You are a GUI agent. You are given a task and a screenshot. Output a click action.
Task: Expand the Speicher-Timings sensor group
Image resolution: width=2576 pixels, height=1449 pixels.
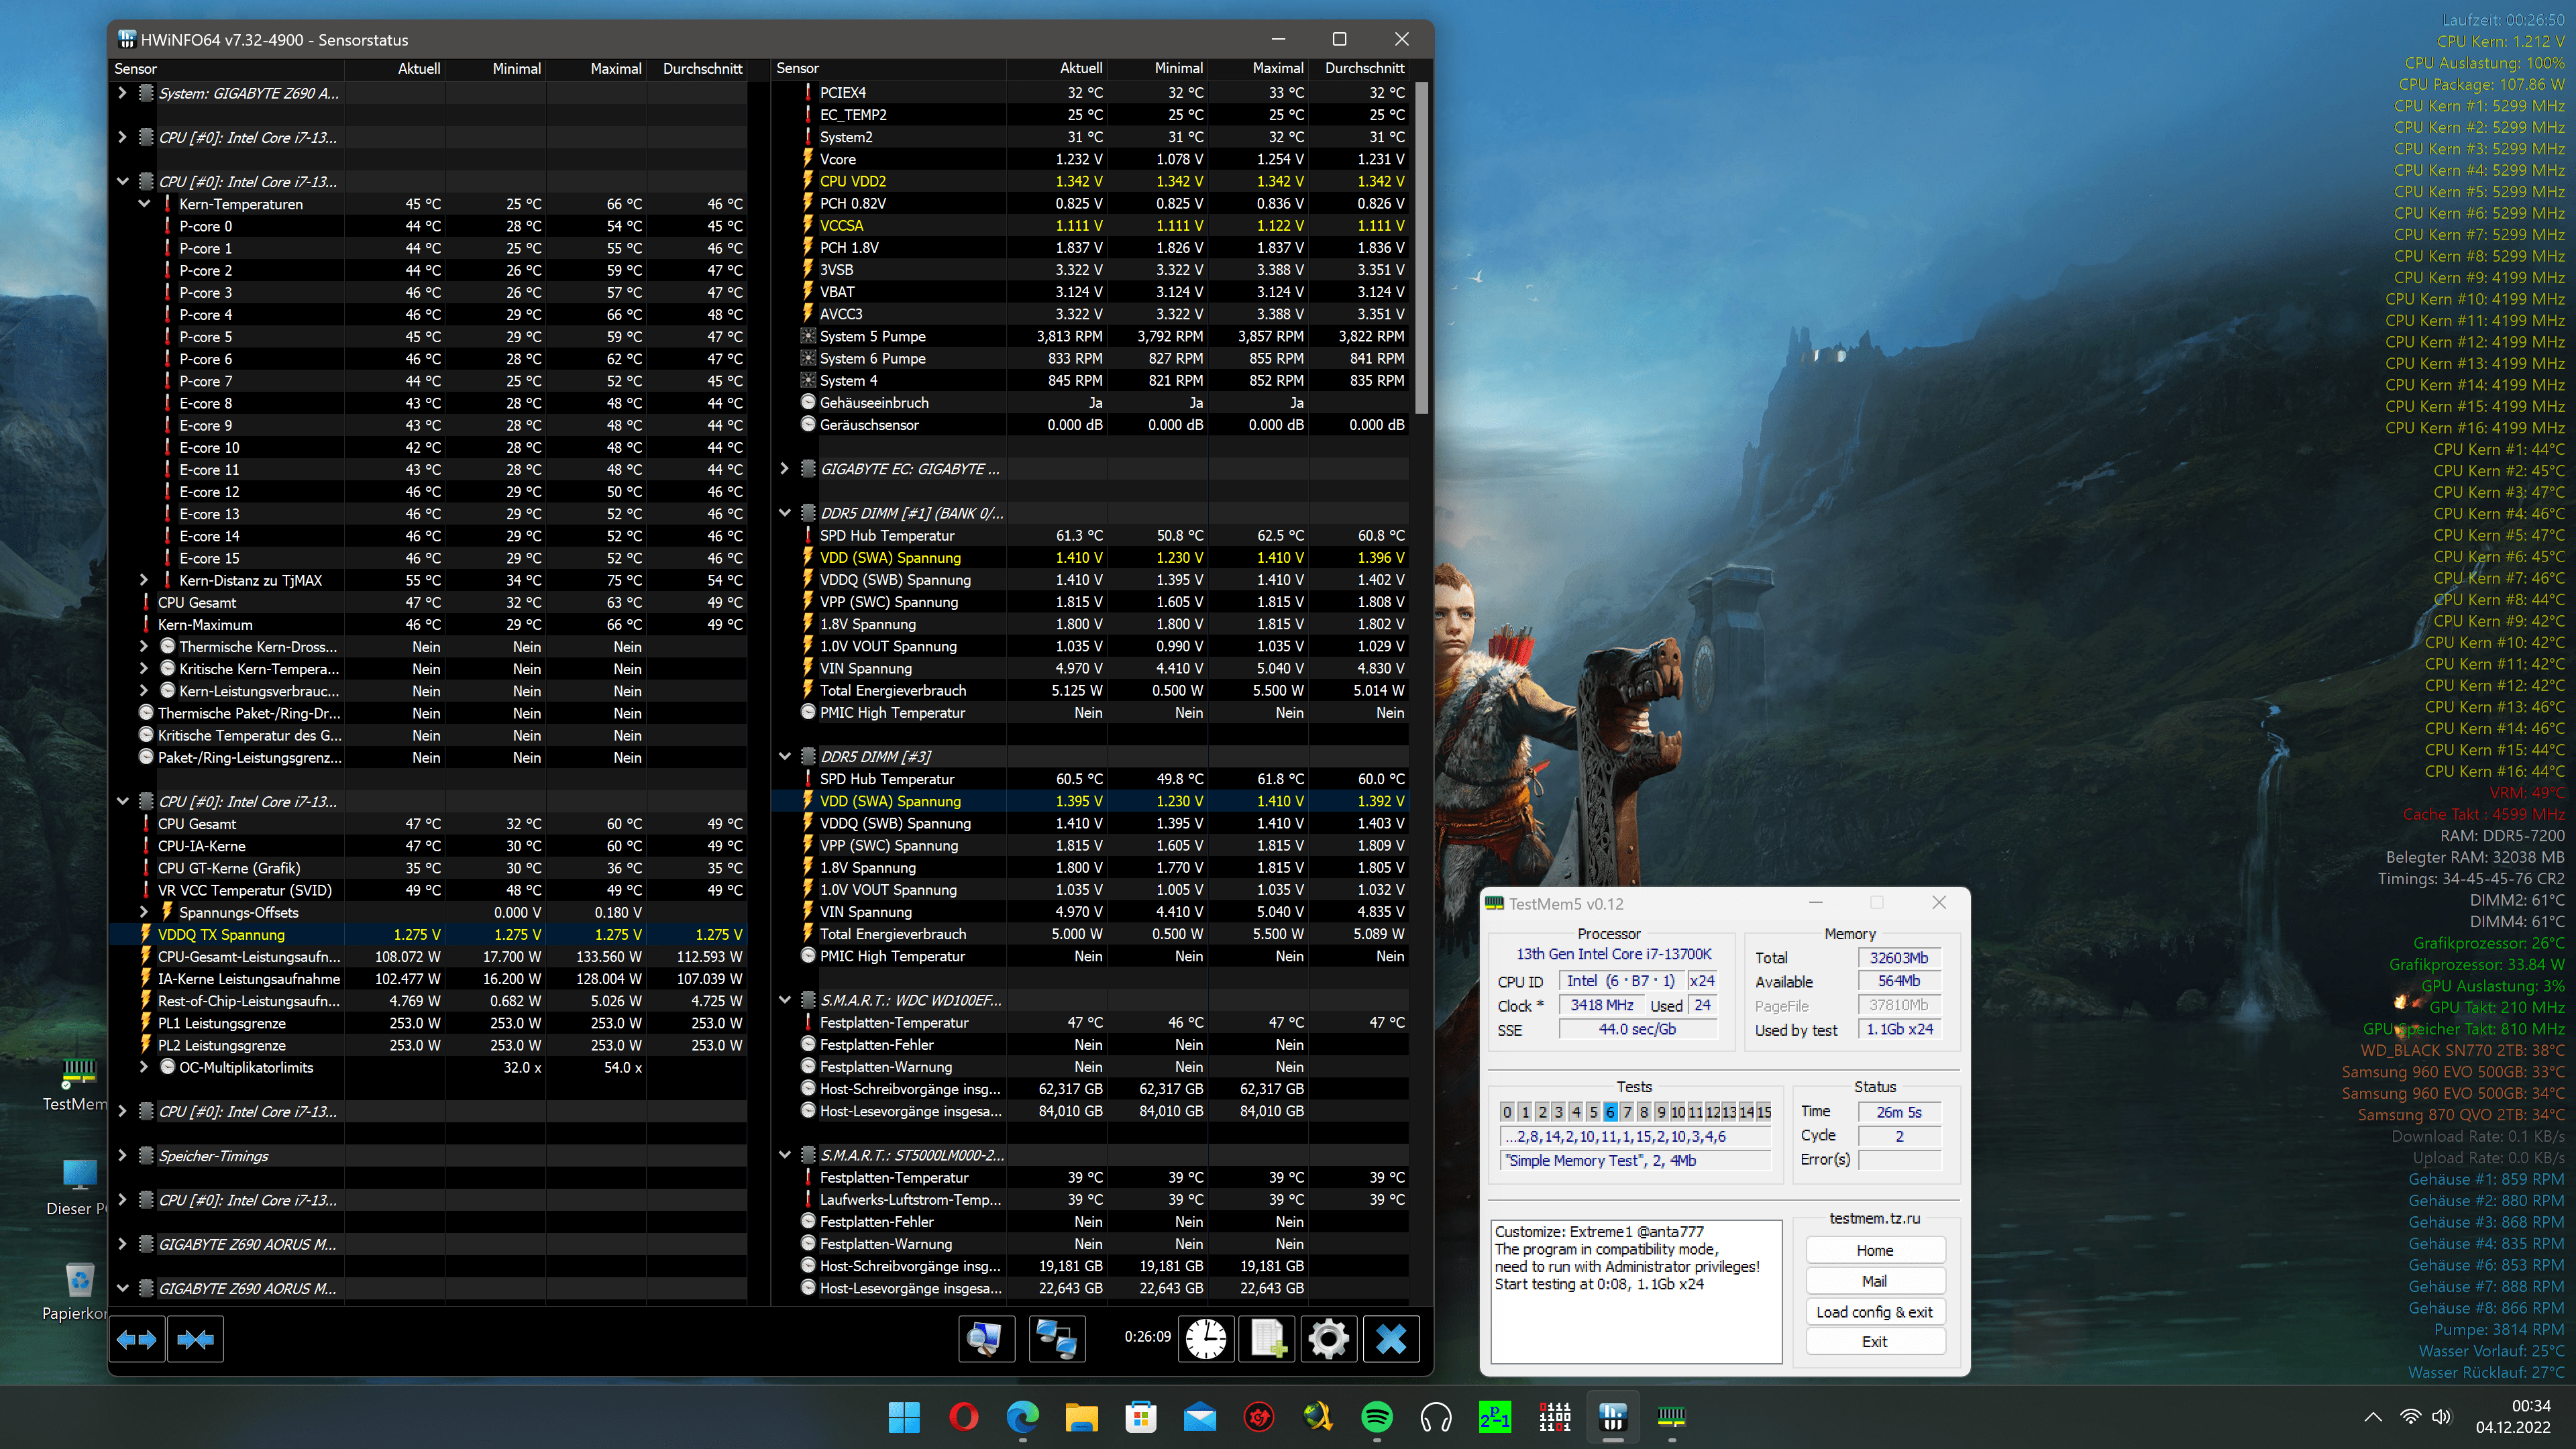click(x=122, y=1156)
